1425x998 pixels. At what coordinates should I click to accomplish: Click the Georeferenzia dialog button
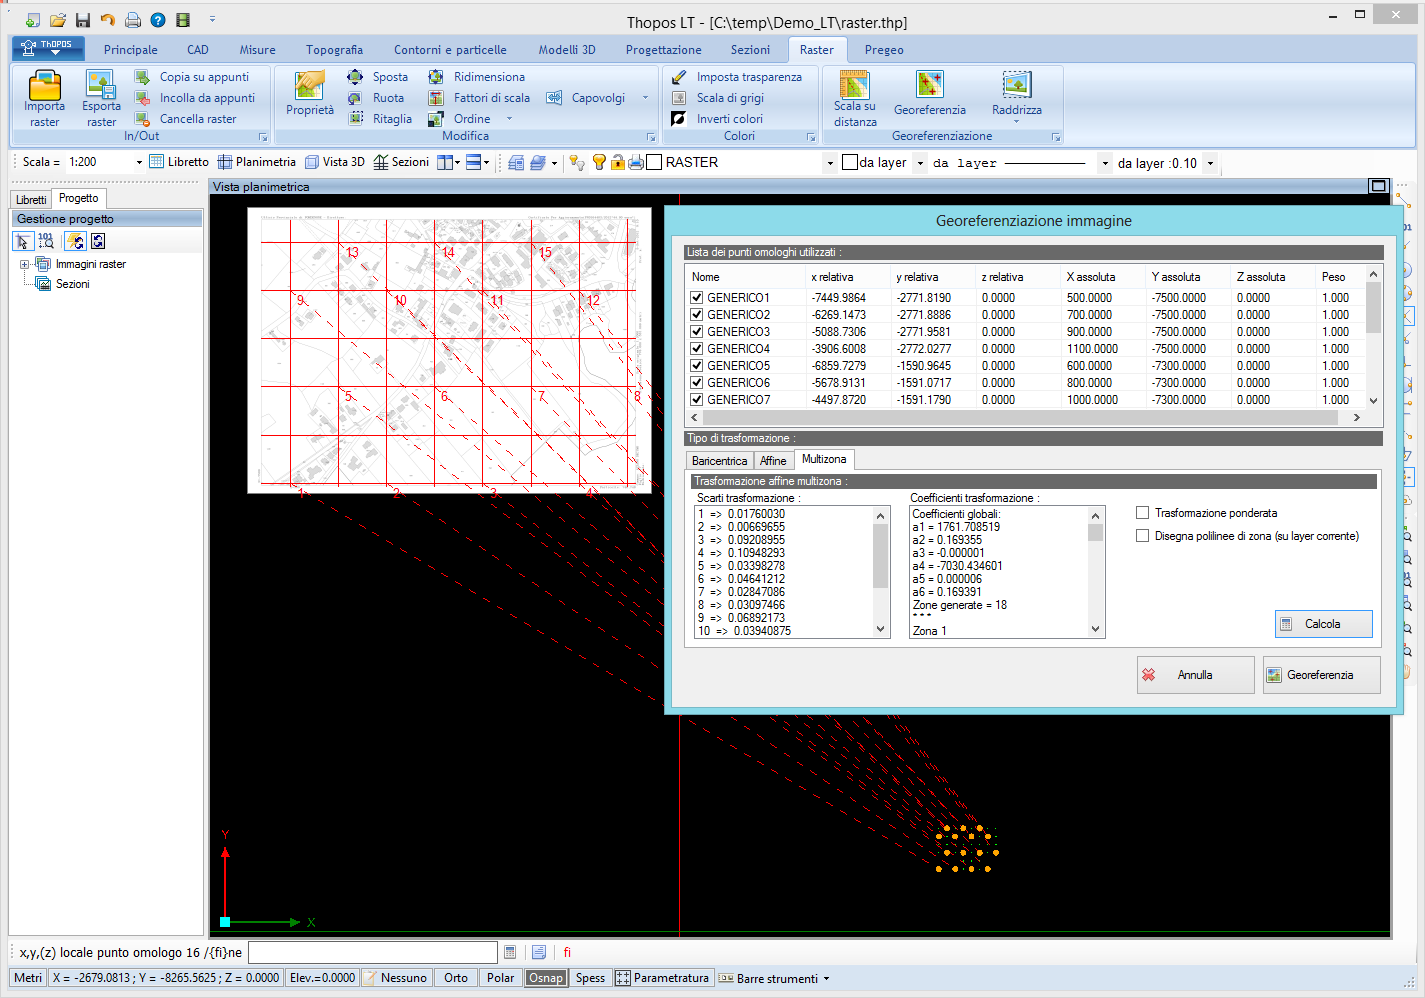coord(1321,675)
